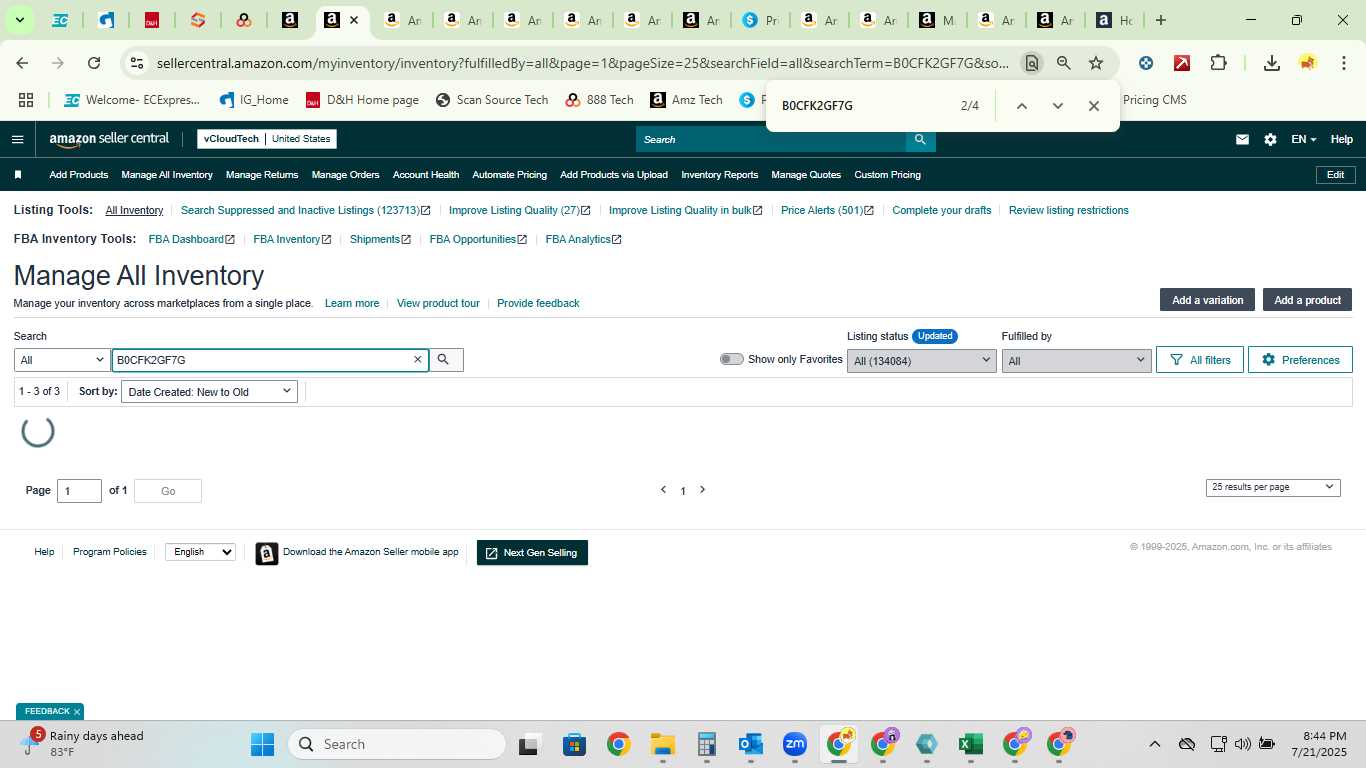Close the find-in-page bar
The height and width of the screenshot is (768, 1366).
pyautogui.click(x=1093, y=106)
